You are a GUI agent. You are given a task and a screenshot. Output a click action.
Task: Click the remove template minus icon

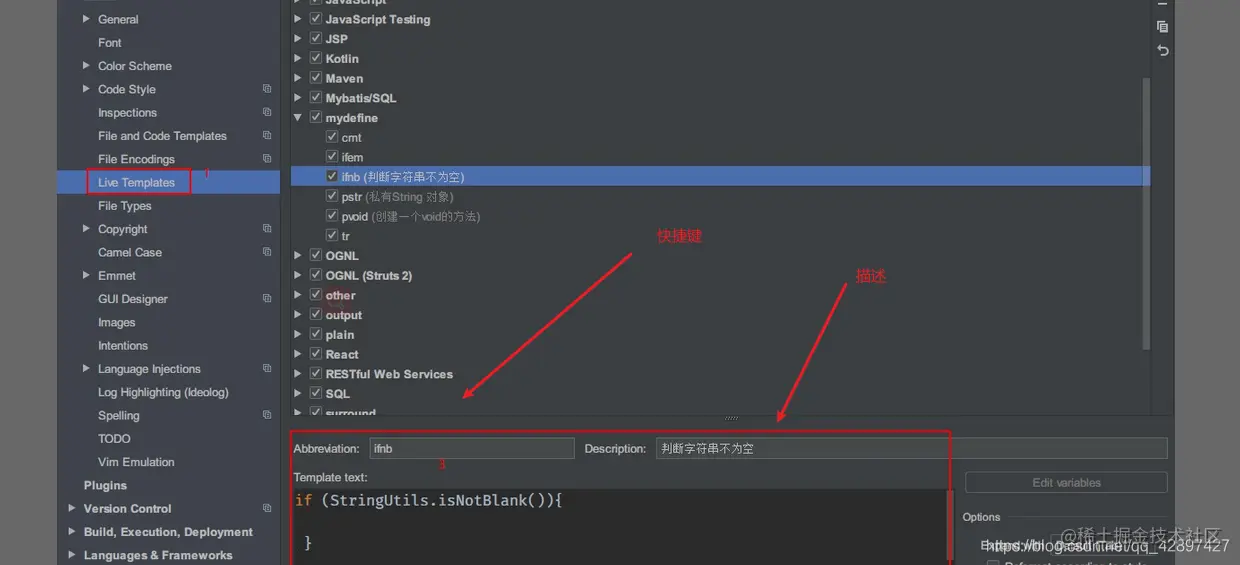1162,5
